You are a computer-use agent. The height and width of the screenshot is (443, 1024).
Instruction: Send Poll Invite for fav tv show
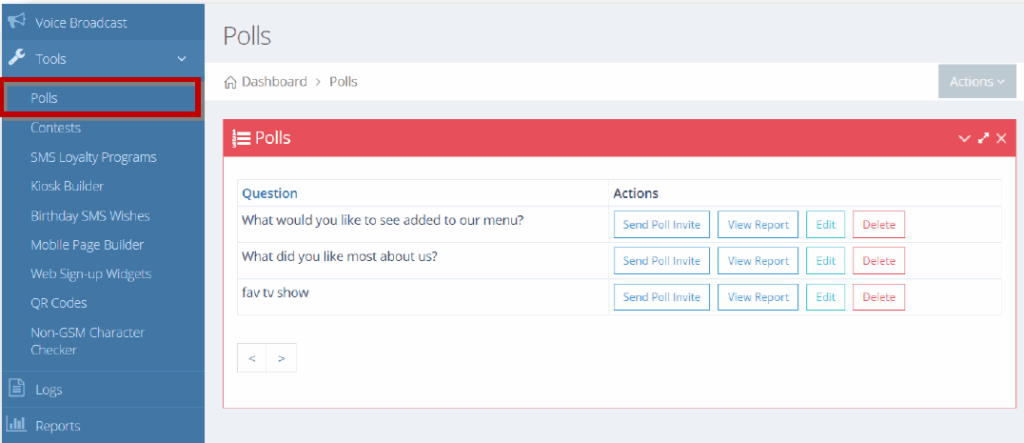[x=662, y=297]
